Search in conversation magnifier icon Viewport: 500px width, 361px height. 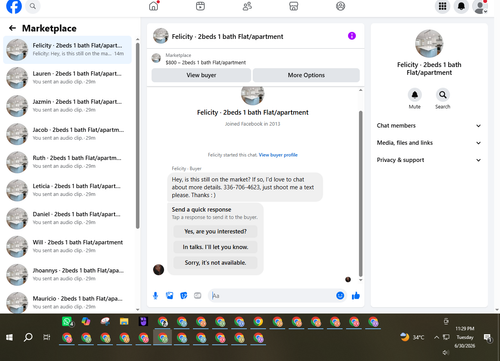443,95
